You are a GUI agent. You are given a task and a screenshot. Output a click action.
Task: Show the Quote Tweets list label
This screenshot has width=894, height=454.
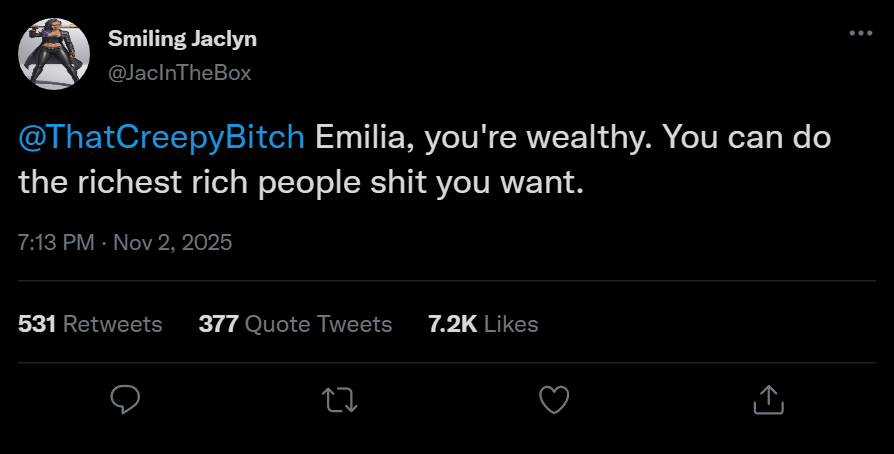click(318, 324)
